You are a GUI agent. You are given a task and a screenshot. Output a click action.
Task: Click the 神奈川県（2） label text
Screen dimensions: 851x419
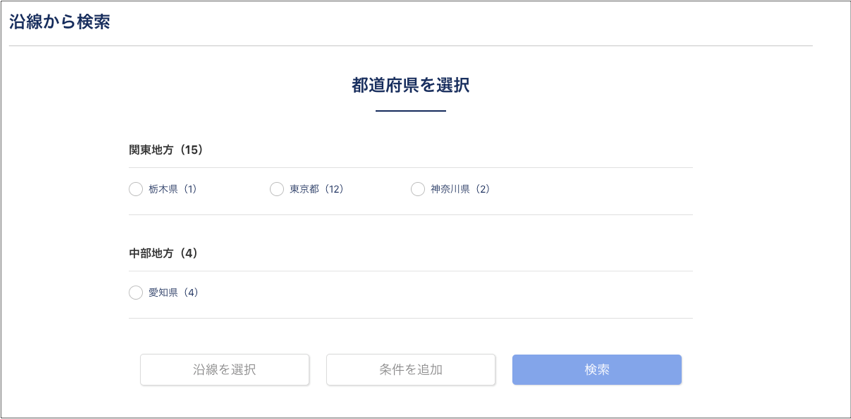point(460,189)
